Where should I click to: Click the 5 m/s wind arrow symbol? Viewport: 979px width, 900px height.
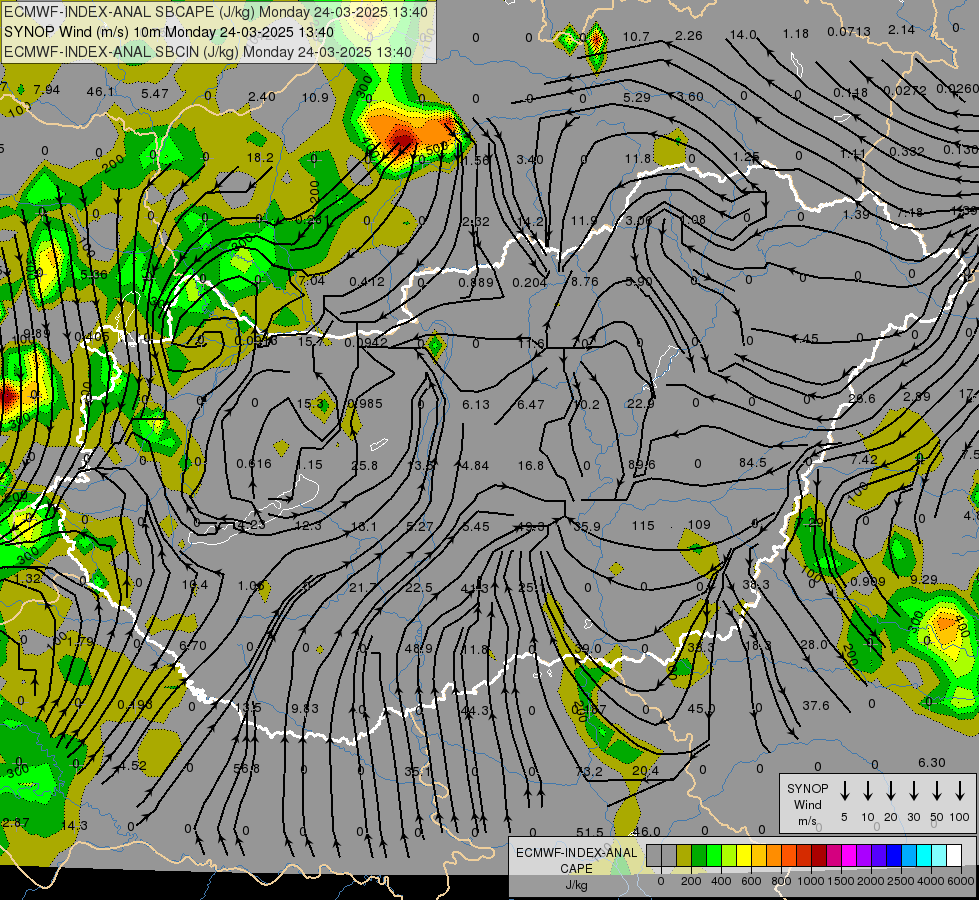[x=844, y=791]
